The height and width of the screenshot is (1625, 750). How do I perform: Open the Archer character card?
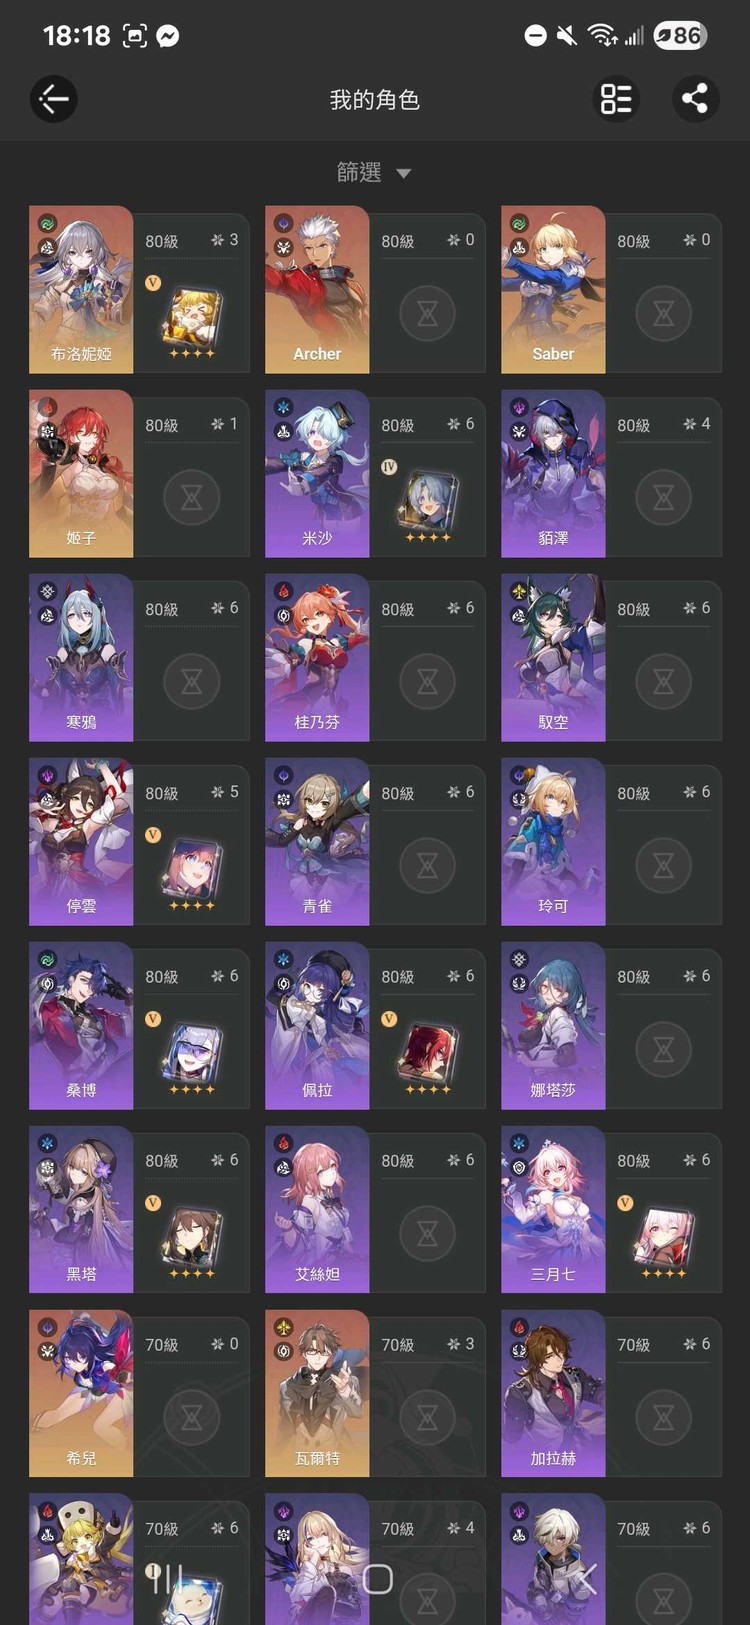(317, 290)
